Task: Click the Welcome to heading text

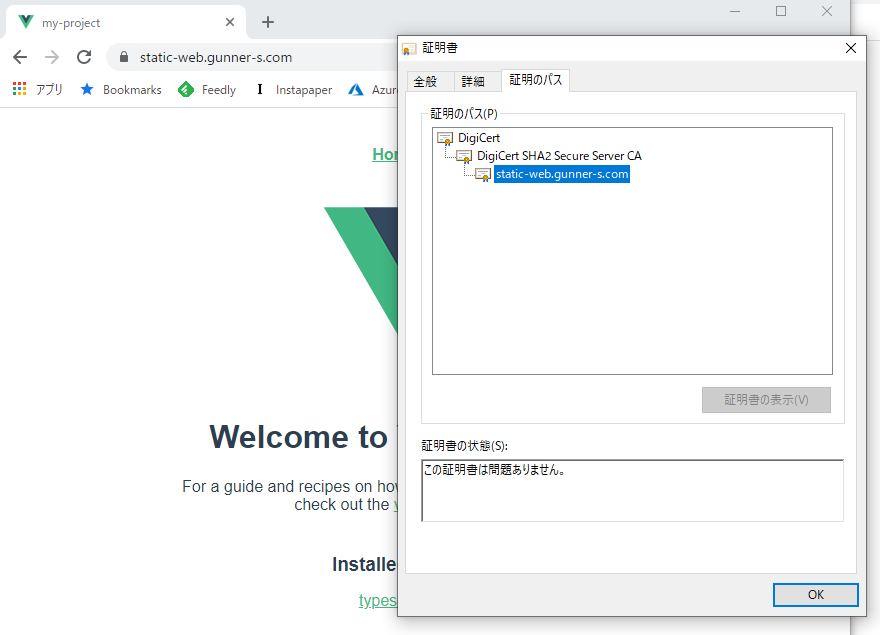Action: (x=299, y=437)
